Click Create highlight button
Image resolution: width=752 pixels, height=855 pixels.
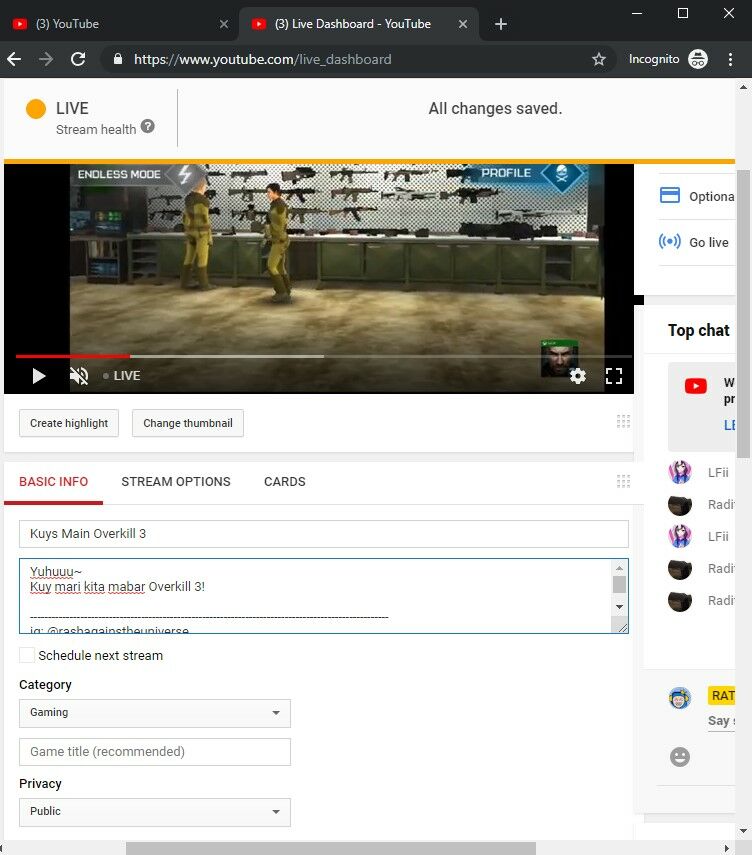point(69,423)
